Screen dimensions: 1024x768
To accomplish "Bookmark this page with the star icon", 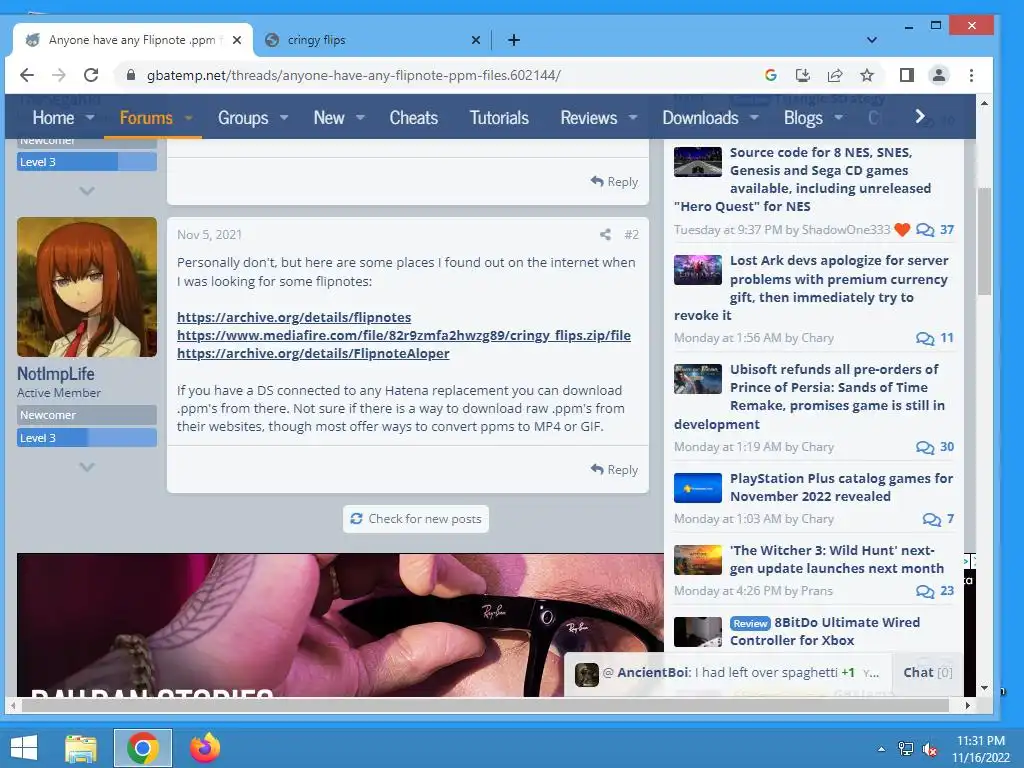I will click(x=867, y=75).
